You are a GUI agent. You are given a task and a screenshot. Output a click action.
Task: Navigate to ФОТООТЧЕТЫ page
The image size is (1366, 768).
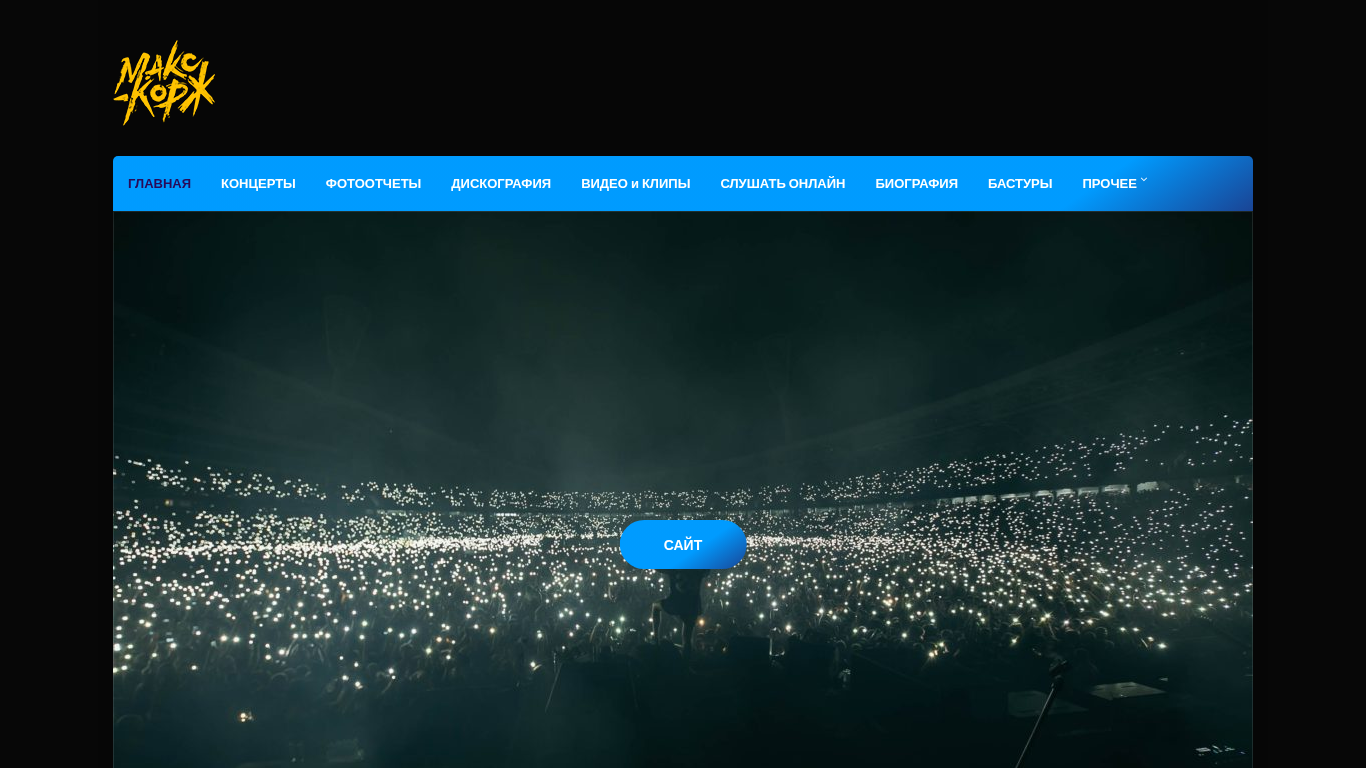[373, 184]
